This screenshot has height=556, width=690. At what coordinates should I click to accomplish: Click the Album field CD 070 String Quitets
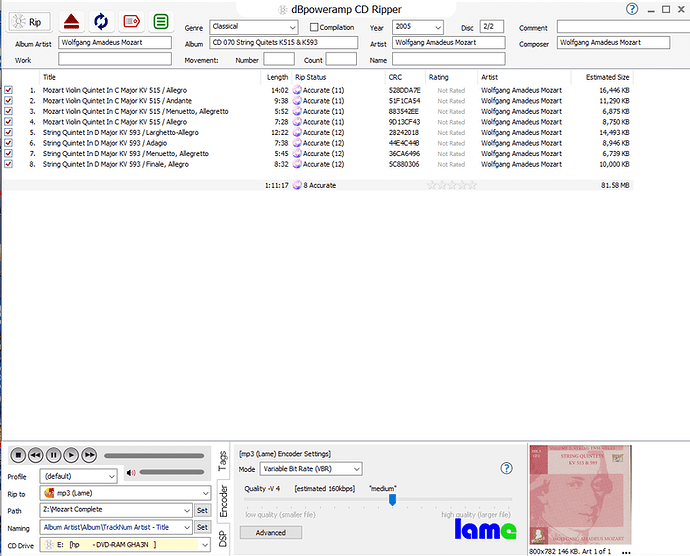click(x=283, y=43)
